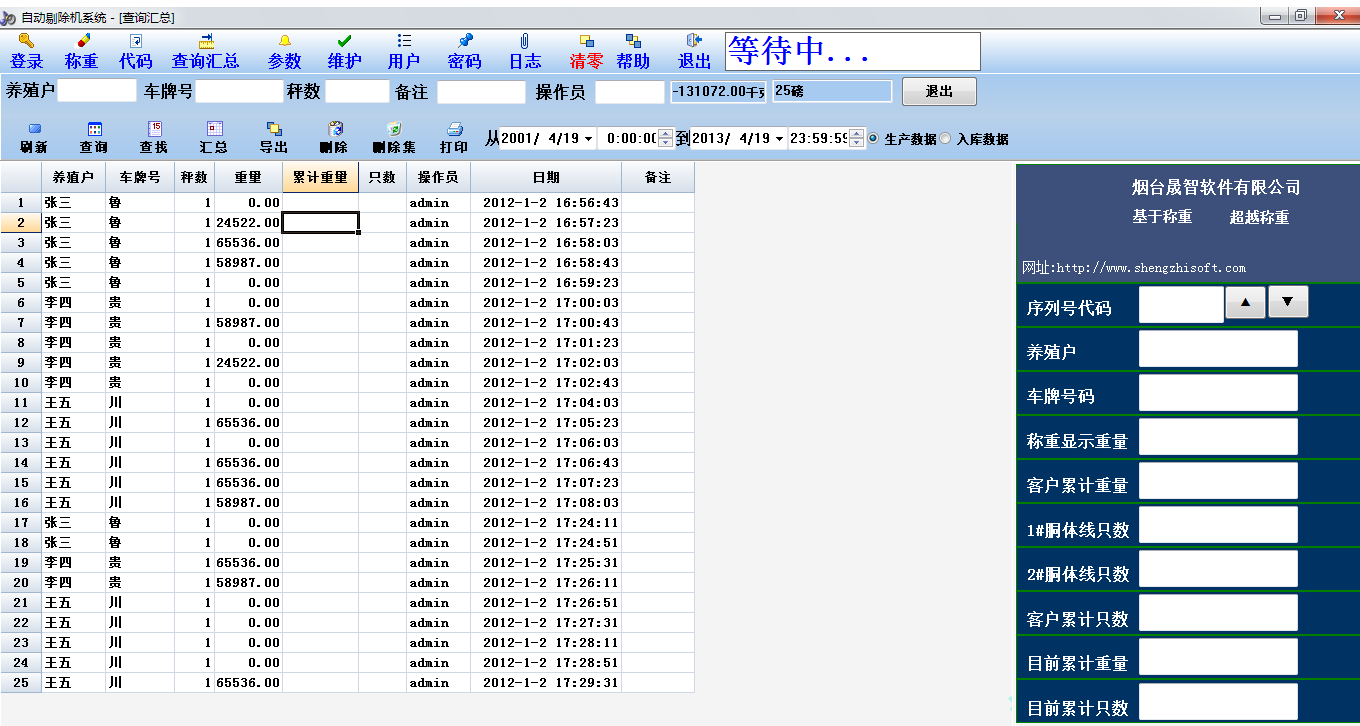This screenshot has width=1360, height=726.
Task: Click the 车牌号 input field
Action: 240,92
